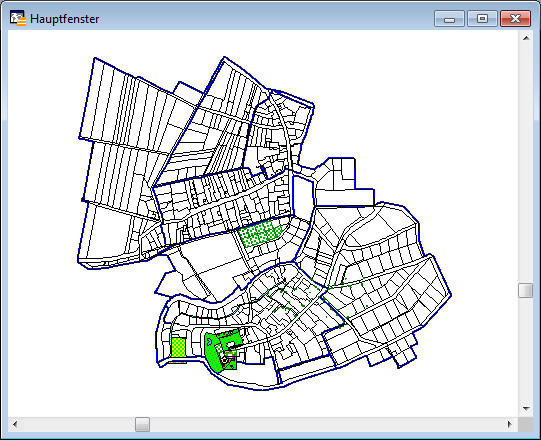Image resolution: width=541 pixels, height=440 pixels.
Task: Minimize the Hauptfenster window
Action: point(449,19)
